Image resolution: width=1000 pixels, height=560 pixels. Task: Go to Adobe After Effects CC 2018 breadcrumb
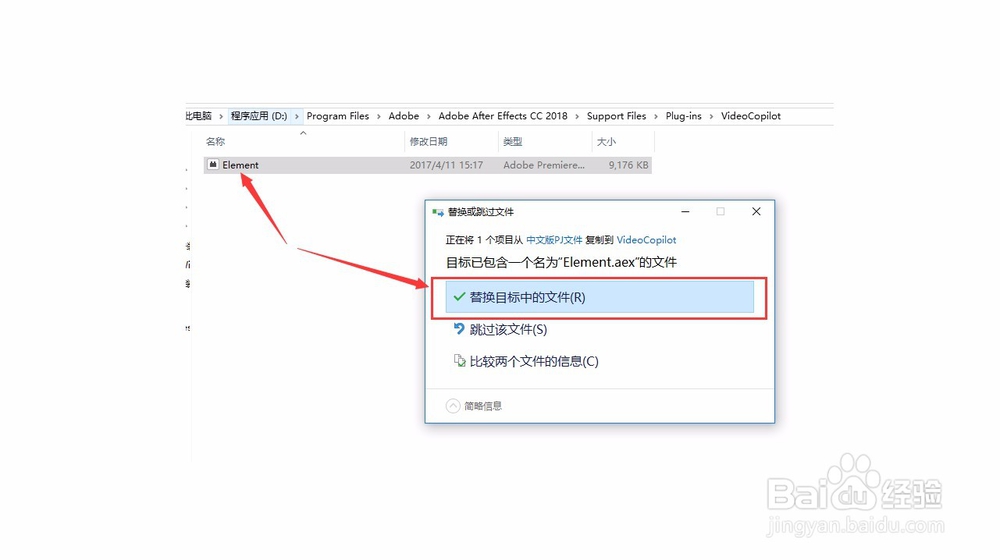(503, 116)
